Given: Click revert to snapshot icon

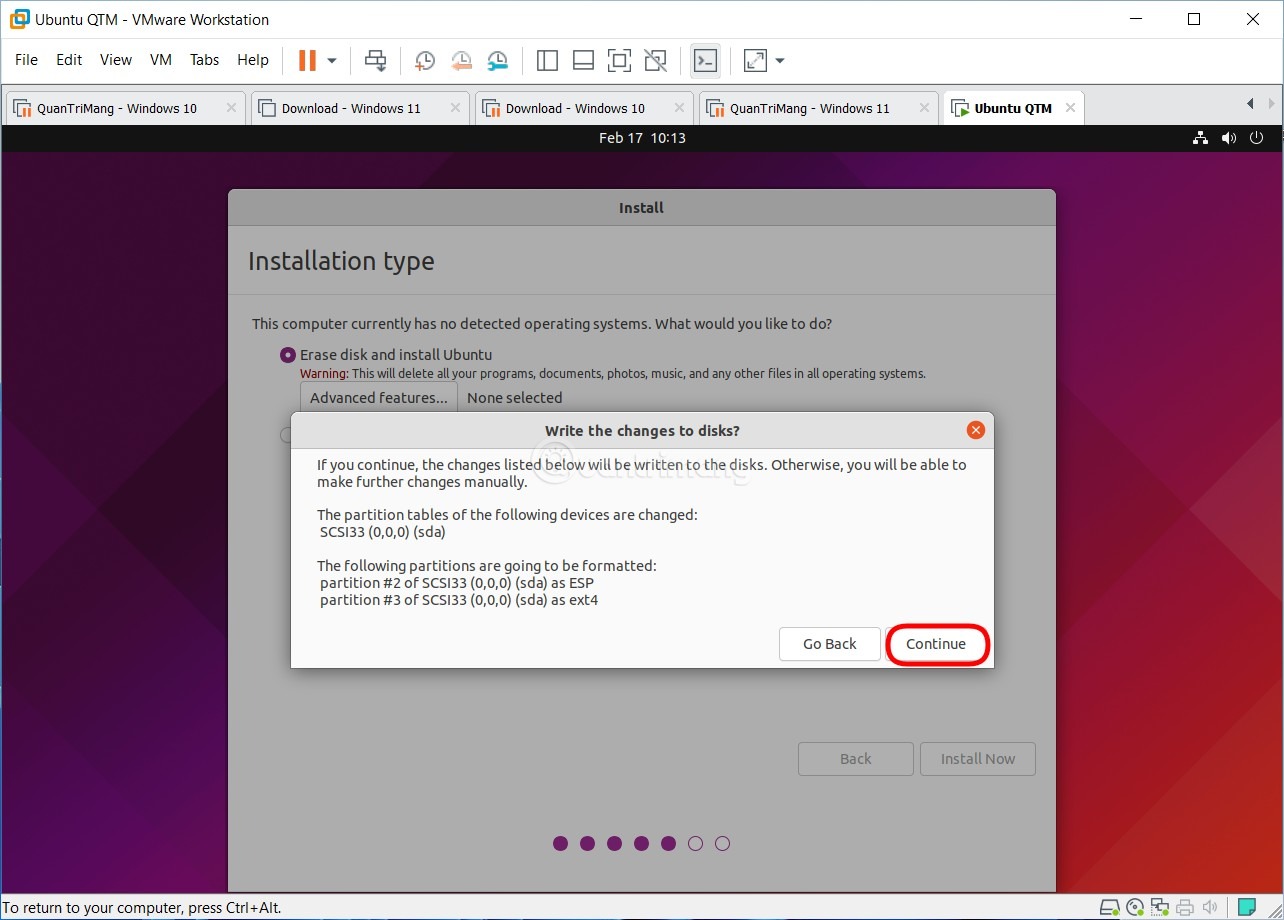Looking at the screenshot, I should click(x=461, y=61).
